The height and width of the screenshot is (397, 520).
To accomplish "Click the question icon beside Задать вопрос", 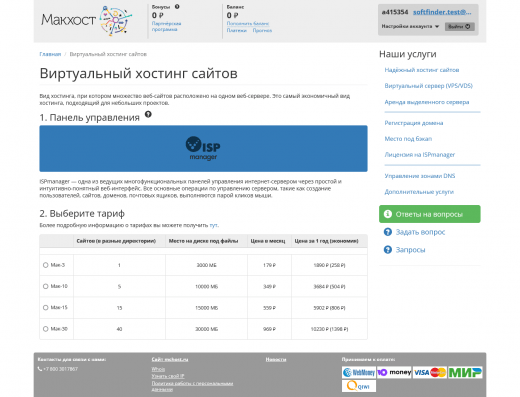I will [388, 232].
